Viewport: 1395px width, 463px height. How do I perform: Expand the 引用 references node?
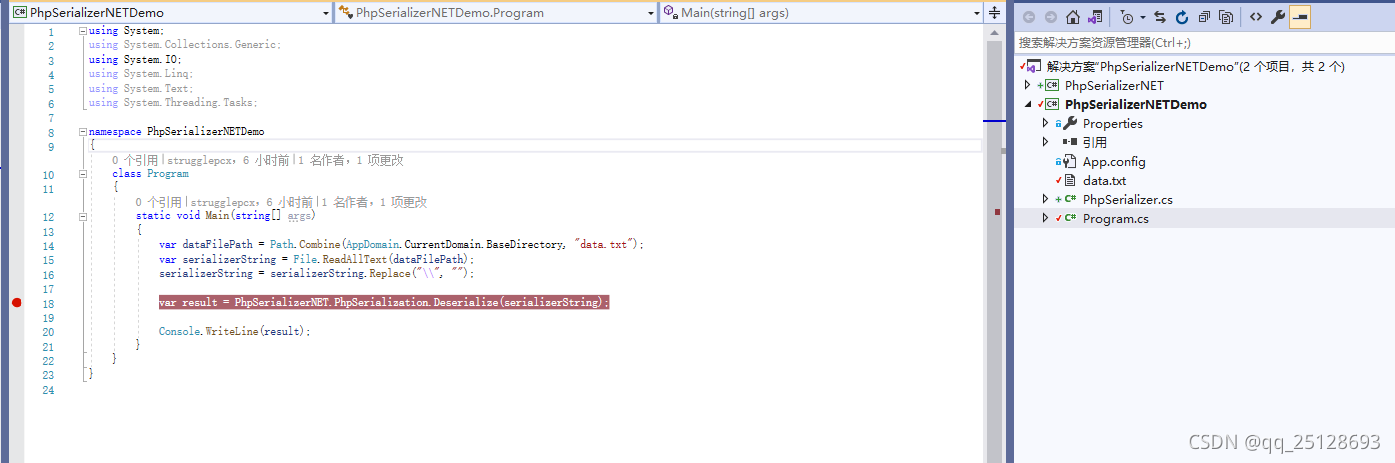(1045, 142)
